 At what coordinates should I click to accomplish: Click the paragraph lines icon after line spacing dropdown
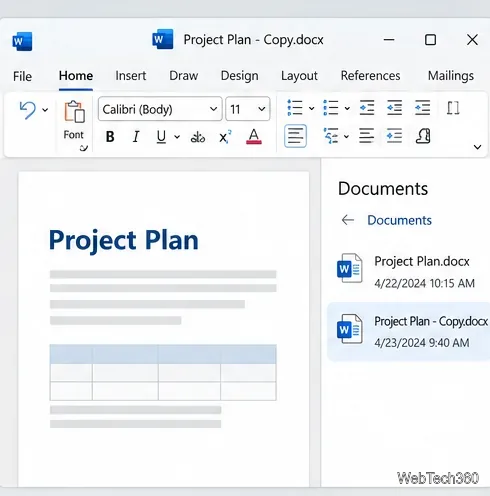(x=366, y=136)
